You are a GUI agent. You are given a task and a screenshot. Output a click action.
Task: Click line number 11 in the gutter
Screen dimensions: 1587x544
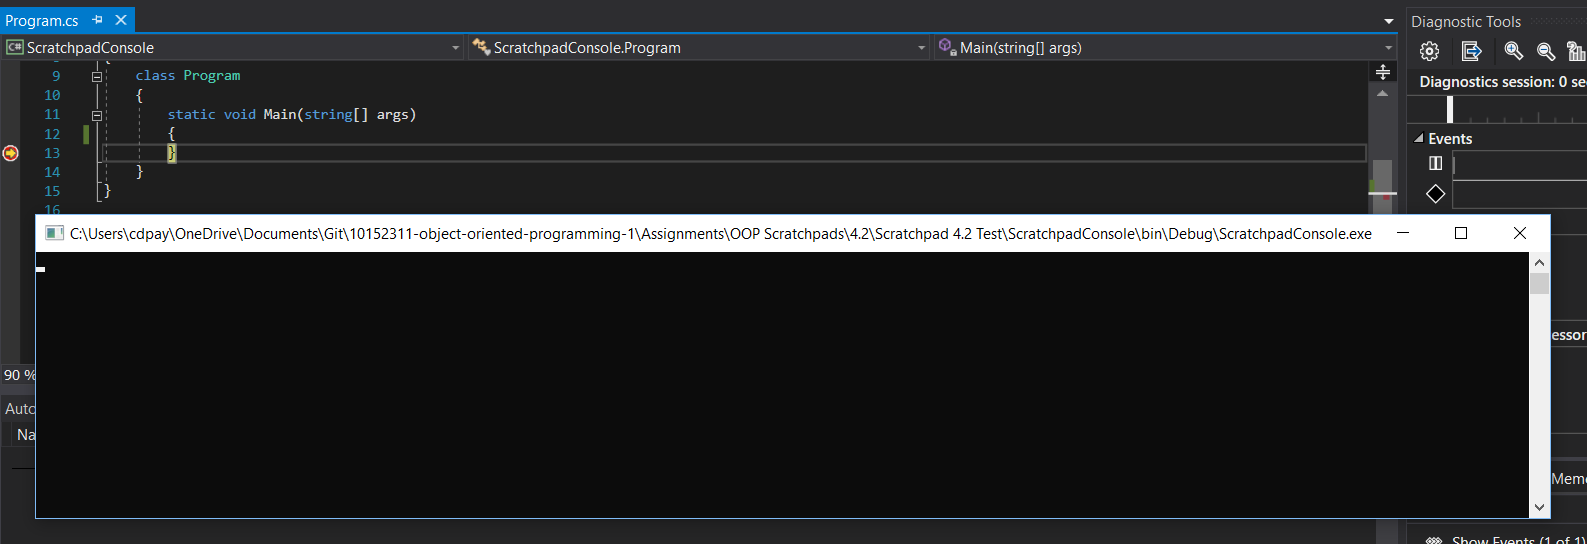tap(52, 115)
